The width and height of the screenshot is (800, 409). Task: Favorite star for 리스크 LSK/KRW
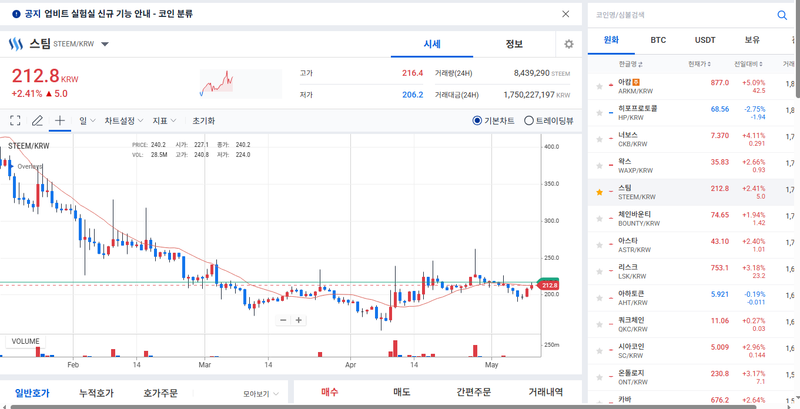tap(599, 272)
